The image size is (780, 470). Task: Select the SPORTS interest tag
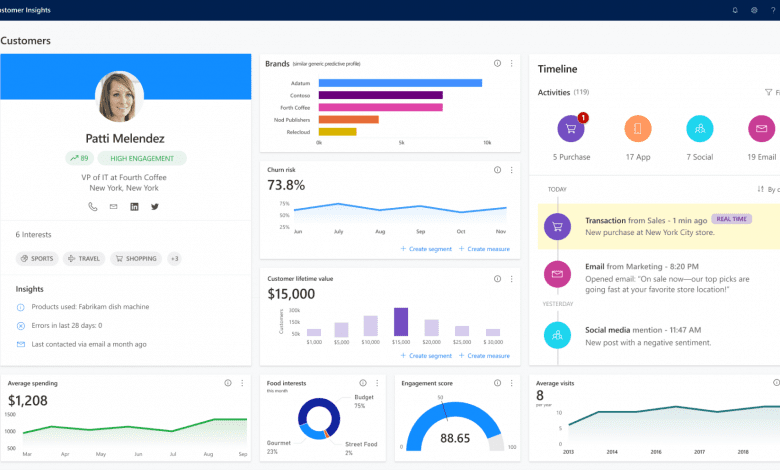(37, 259)
